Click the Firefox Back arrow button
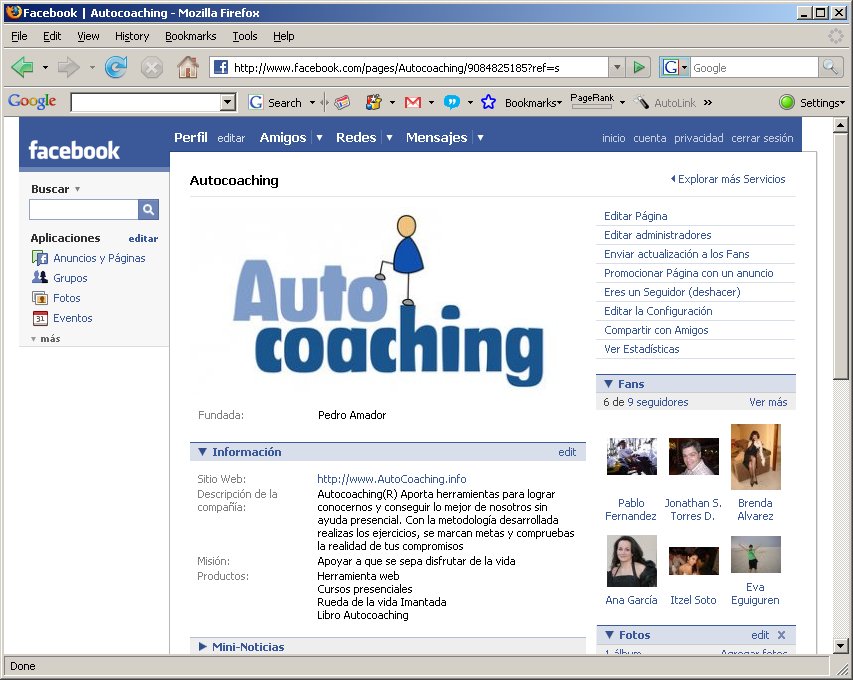 coord(22,67)
